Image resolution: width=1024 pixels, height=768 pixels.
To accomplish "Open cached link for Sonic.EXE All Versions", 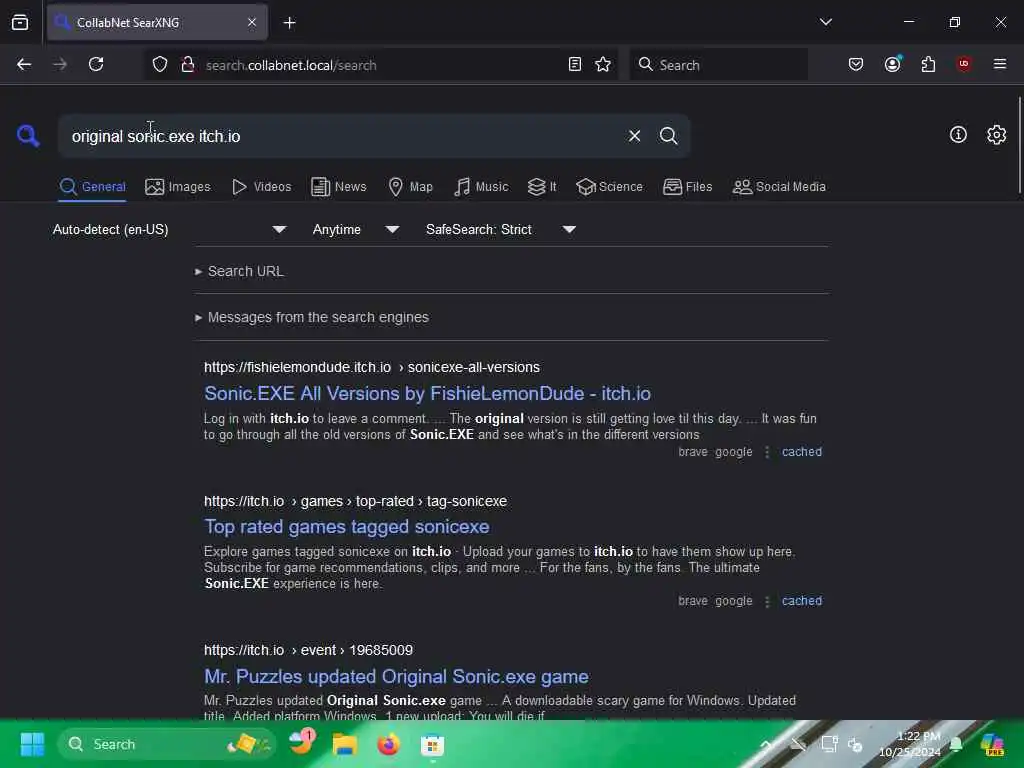I will pyautogui.click(x=801, y=452).
